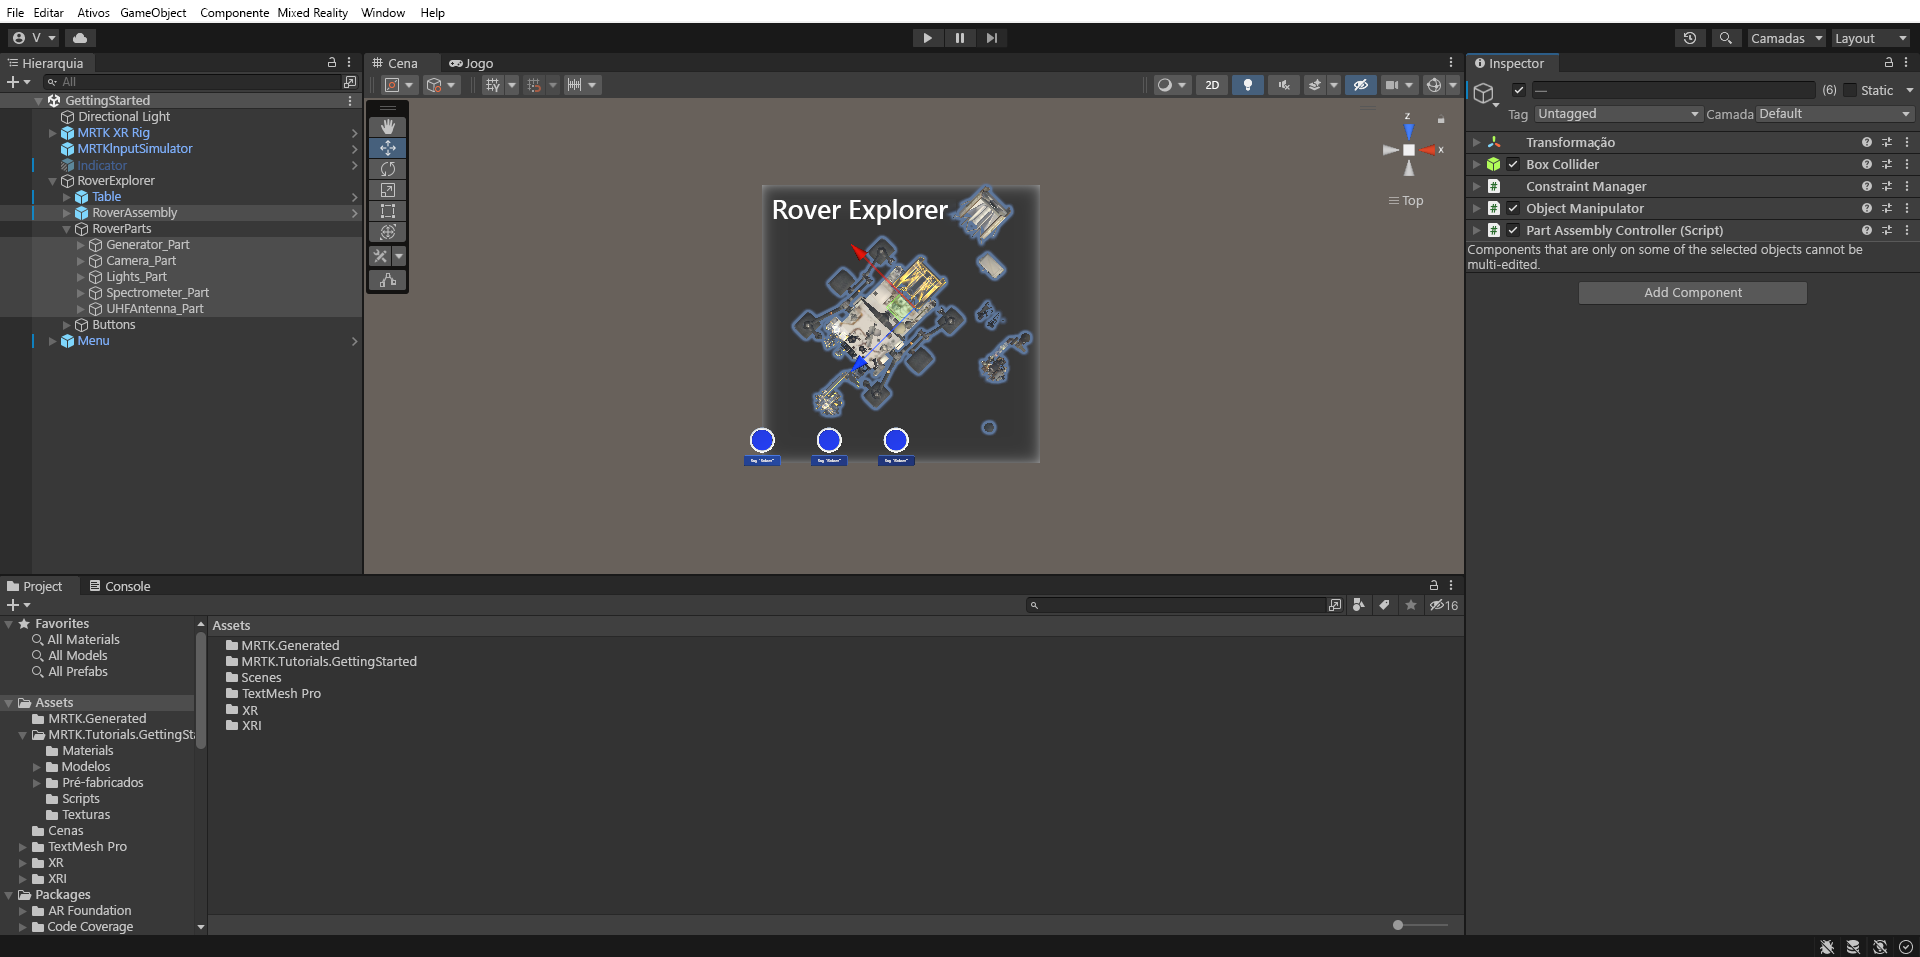This screenshot has height=957, width=1920.
Task: Click the Project panel search field
Action: click(1180, 605)
